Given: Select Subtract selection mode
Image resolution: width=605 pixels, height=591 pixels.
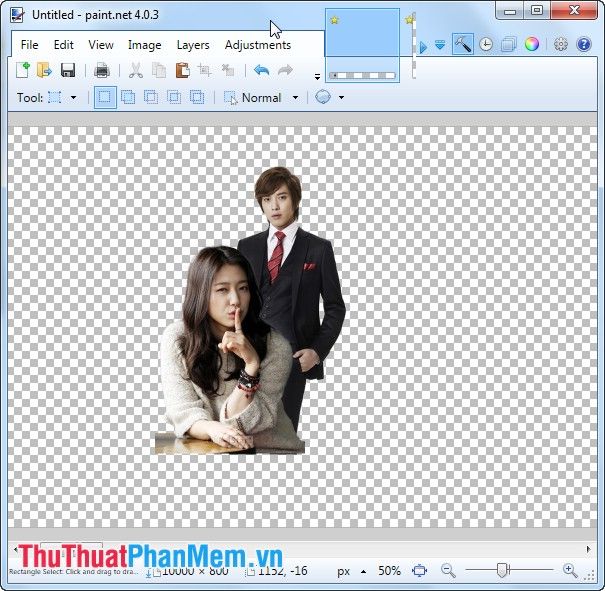Looking at the screenshot, I should pyautogui.click(x=150, y=97).
